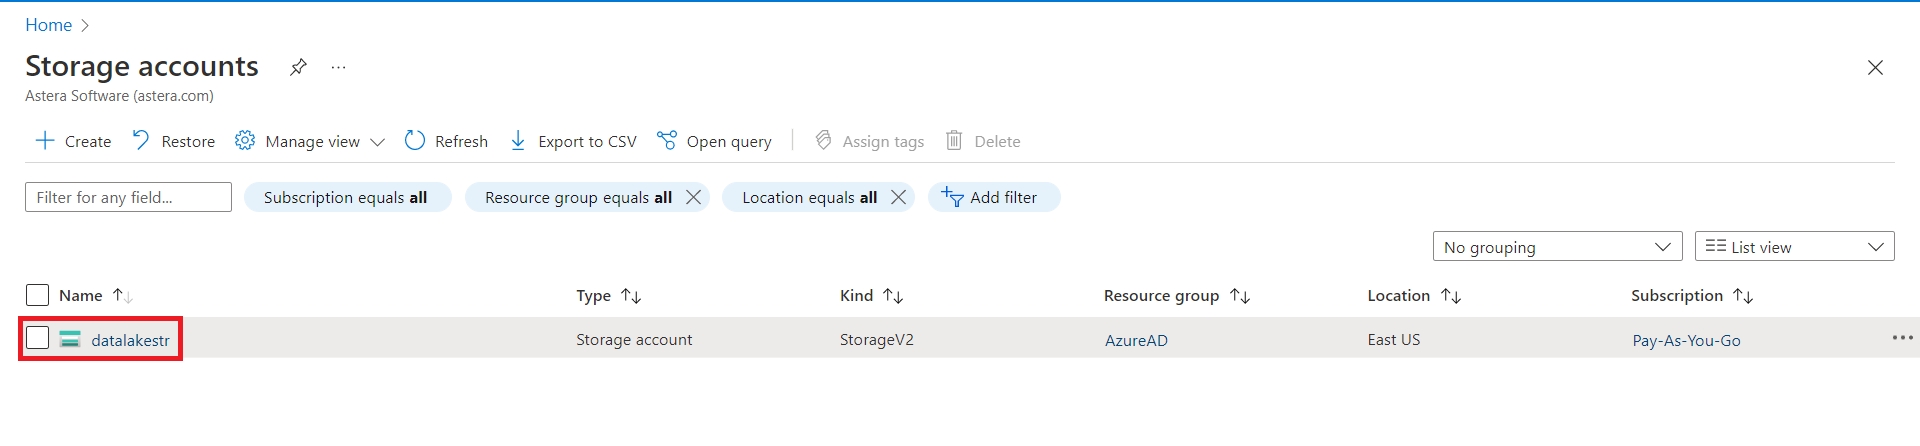Click the Filter for any field box
The image size is (1920, 446).
pos(128,197)
